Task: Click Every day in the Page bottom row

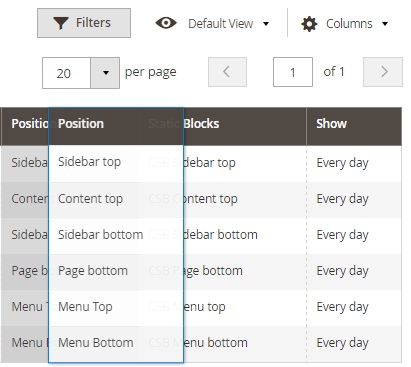Action: coord(342,271)
